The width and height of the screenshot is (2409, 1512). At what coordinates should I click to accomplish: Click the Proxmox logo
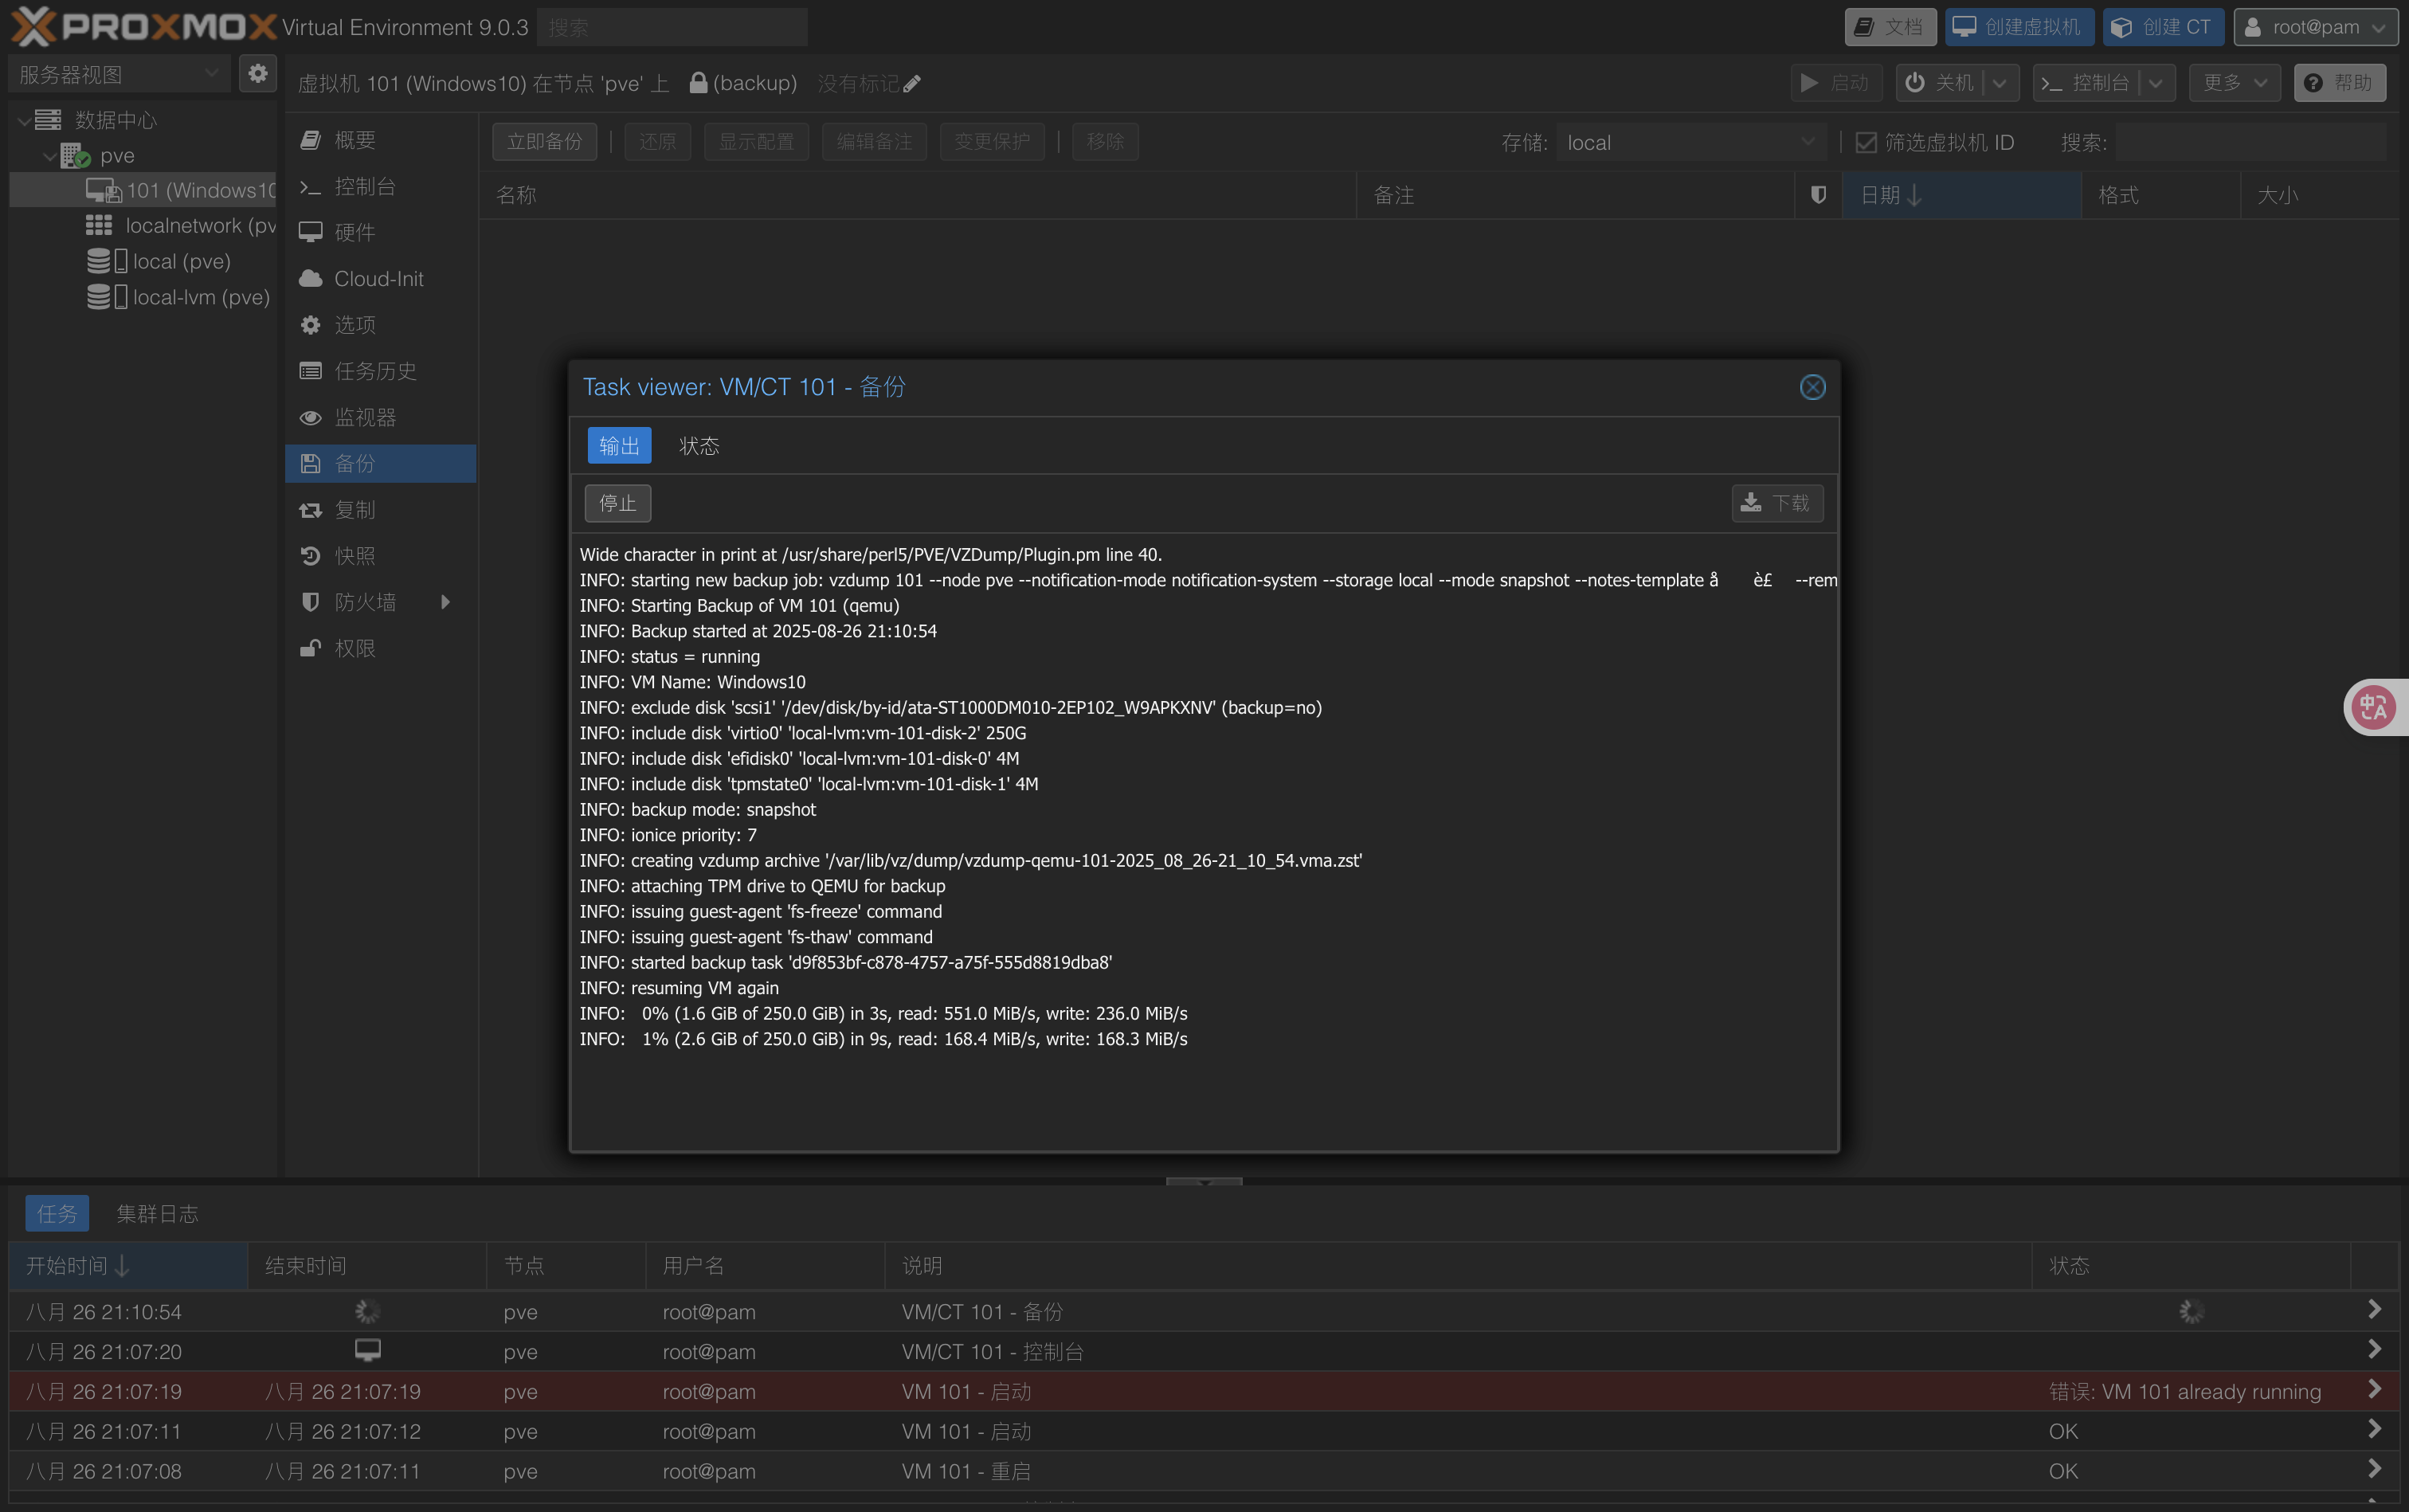(x=144, y=27)
